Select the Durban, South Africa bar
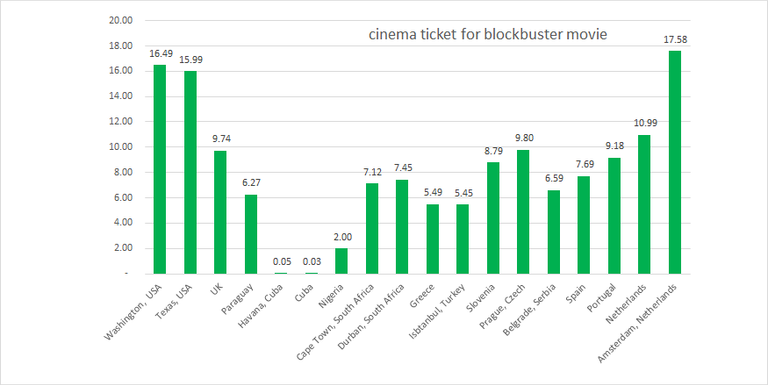This screenshot has width=768, height=385. [402, 227]
